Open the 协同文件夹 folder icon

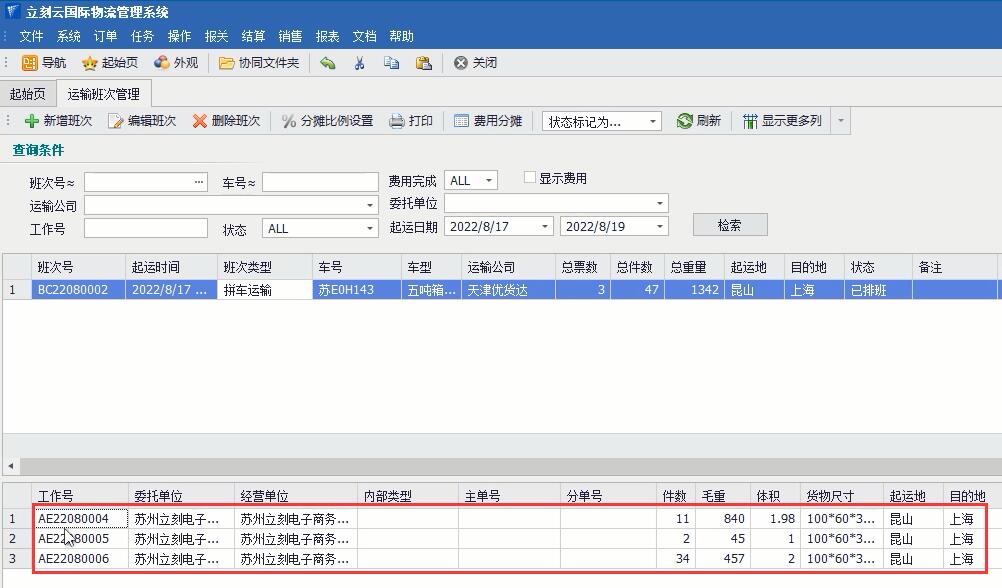tap(227, 63)
